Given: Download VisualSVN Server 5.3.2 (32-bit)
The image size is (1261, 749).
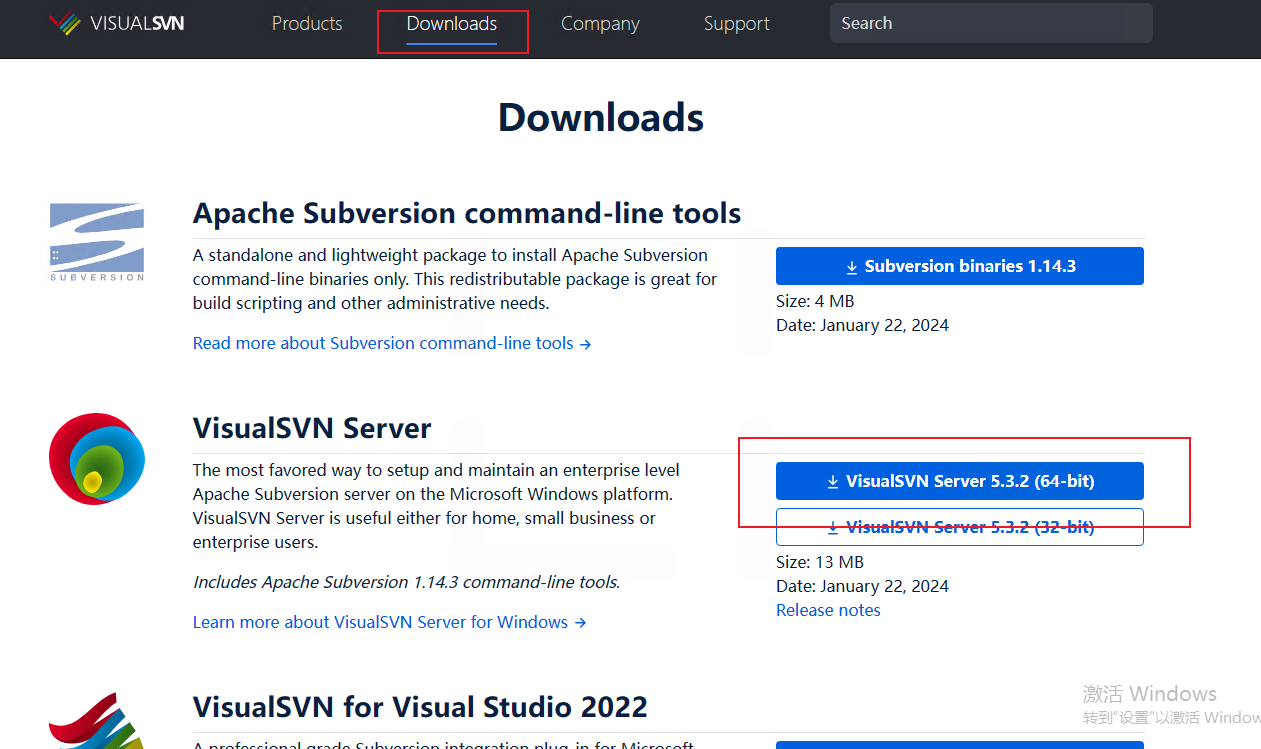Looking at the screenshot, I should pyautogui.click(x=960, y=527).
